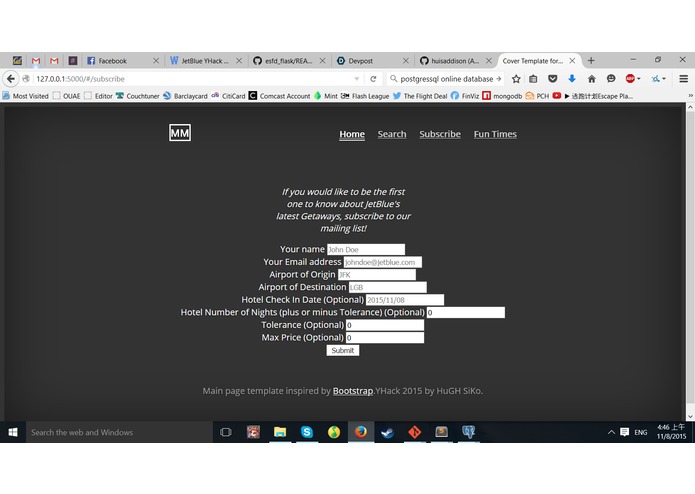Screen dimensions: 695x494
Task: Click the browser back arrow button
Action: (x=11, y=79)
